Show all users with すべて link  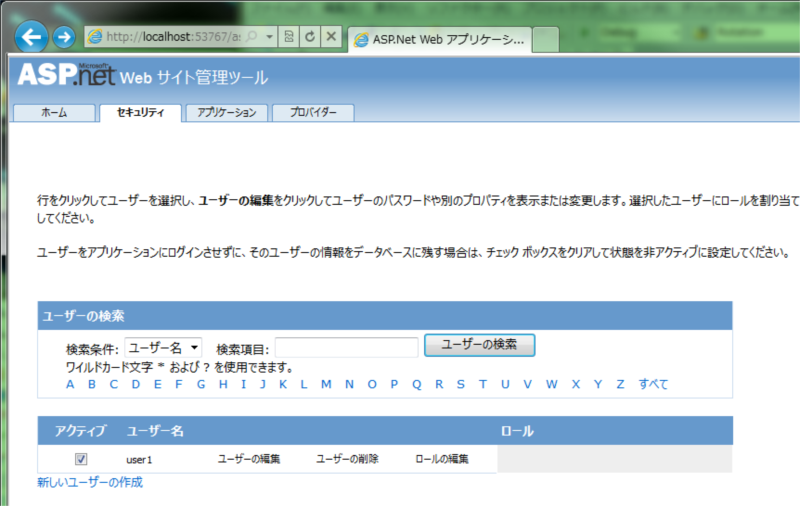[x=653, y=384]
